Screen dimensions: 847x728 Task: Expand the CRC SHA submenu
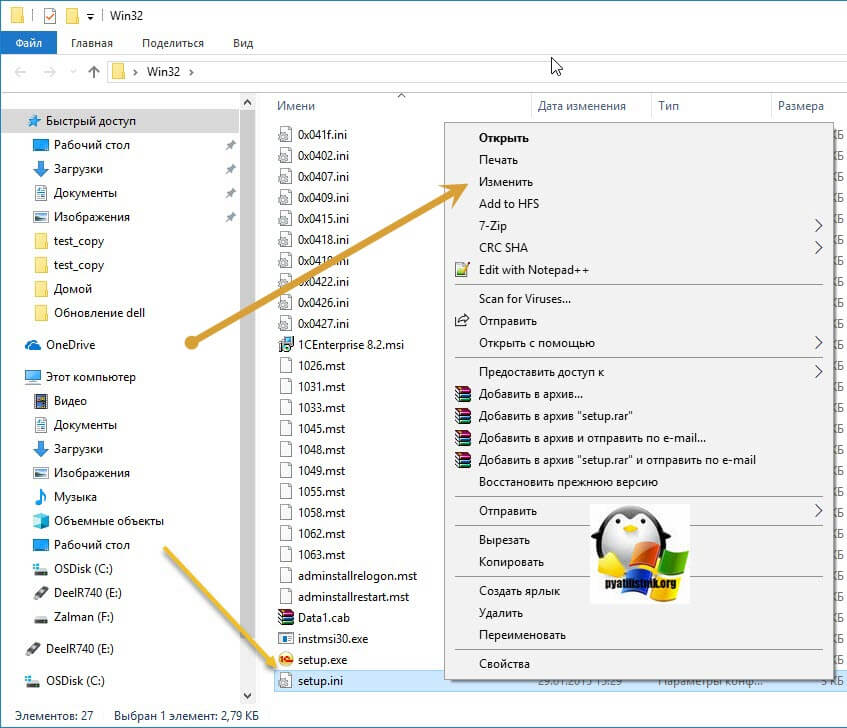click(x=818, y=248)
